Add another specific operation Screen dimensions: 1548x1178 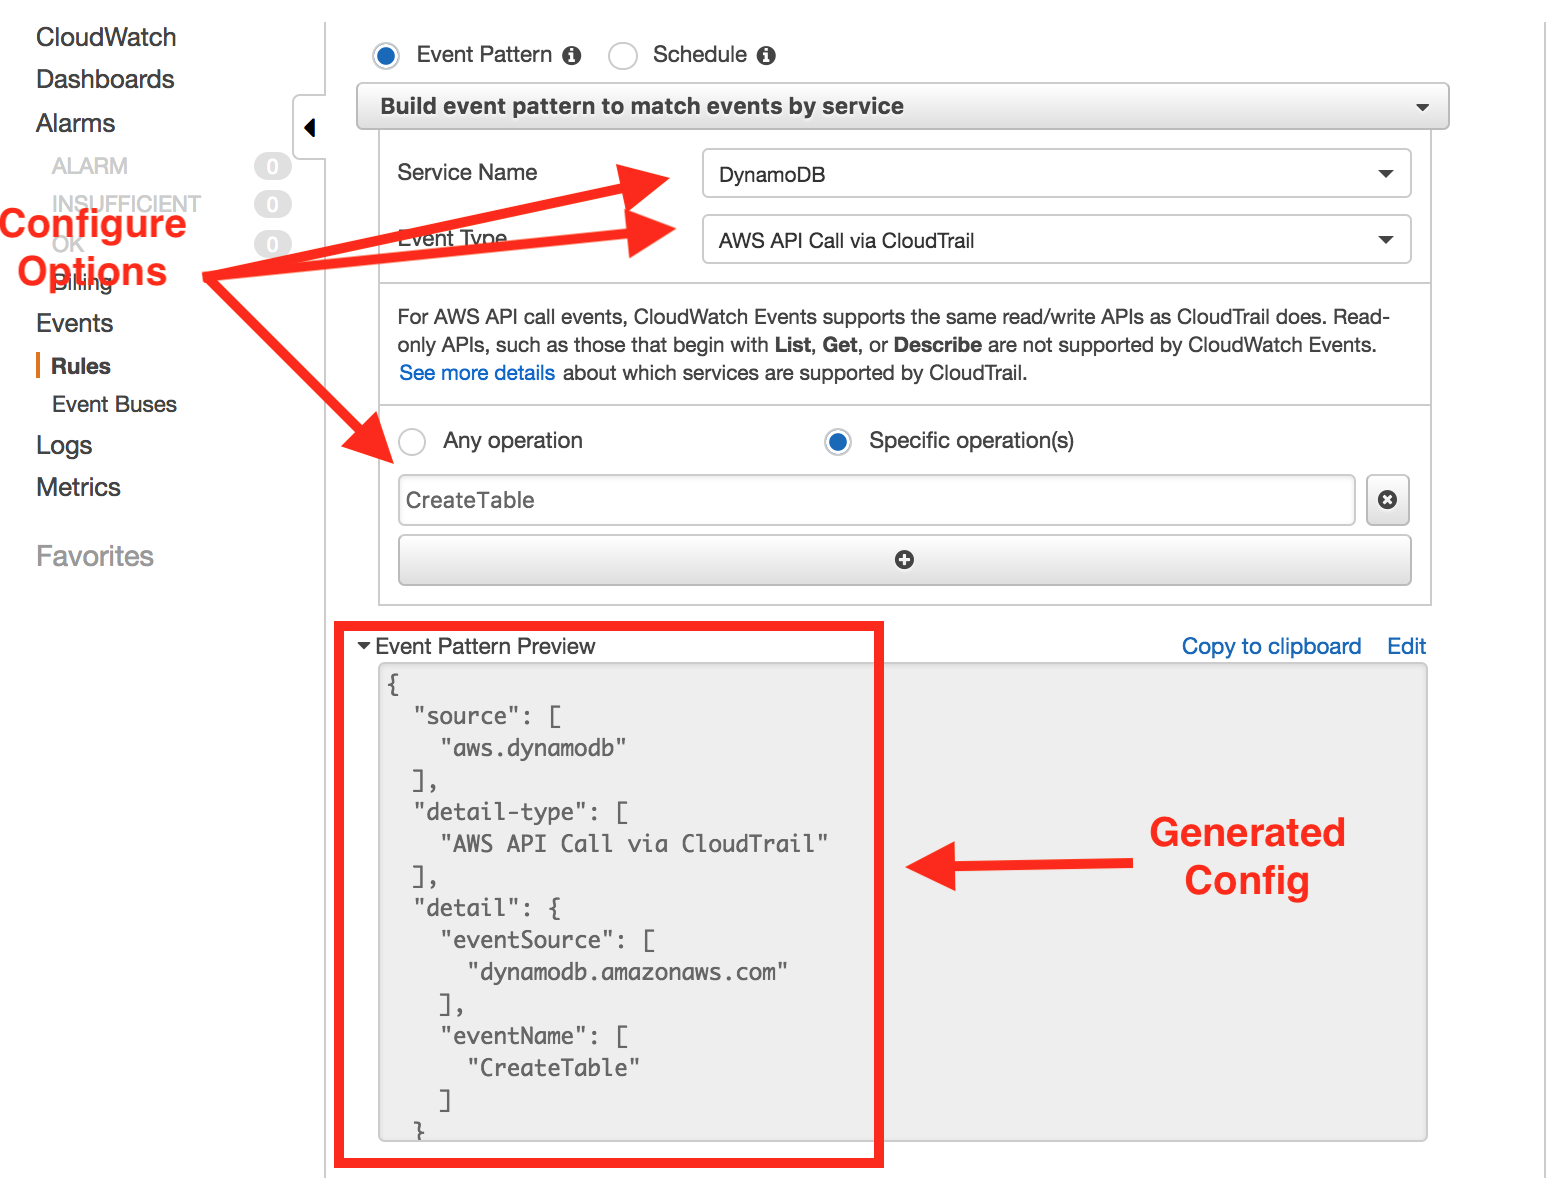click(903, 560)
